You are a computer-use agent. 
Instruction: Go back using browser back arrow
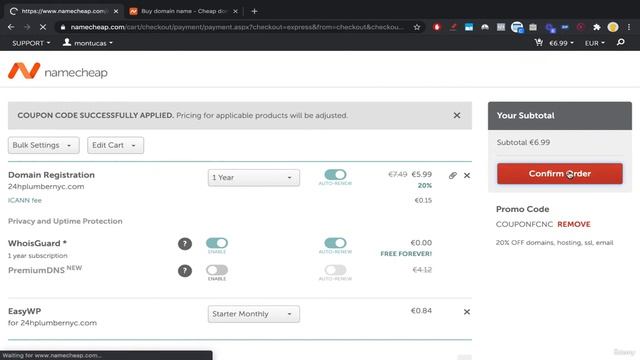point(11,27)
